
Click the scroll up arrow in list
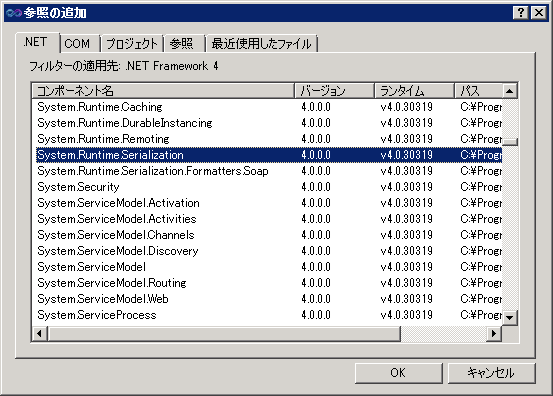click(x=509, y=91)
